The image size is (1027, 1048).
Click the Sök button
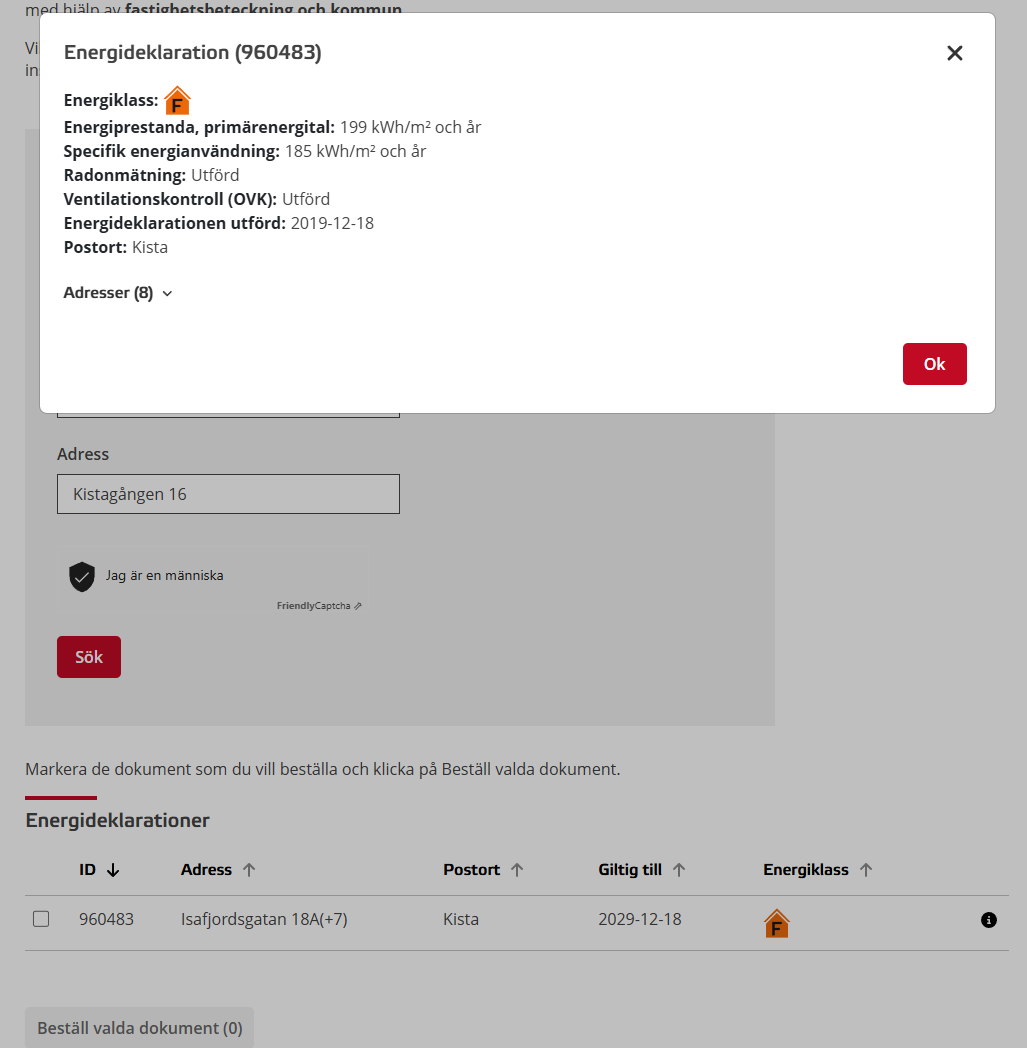89,657
